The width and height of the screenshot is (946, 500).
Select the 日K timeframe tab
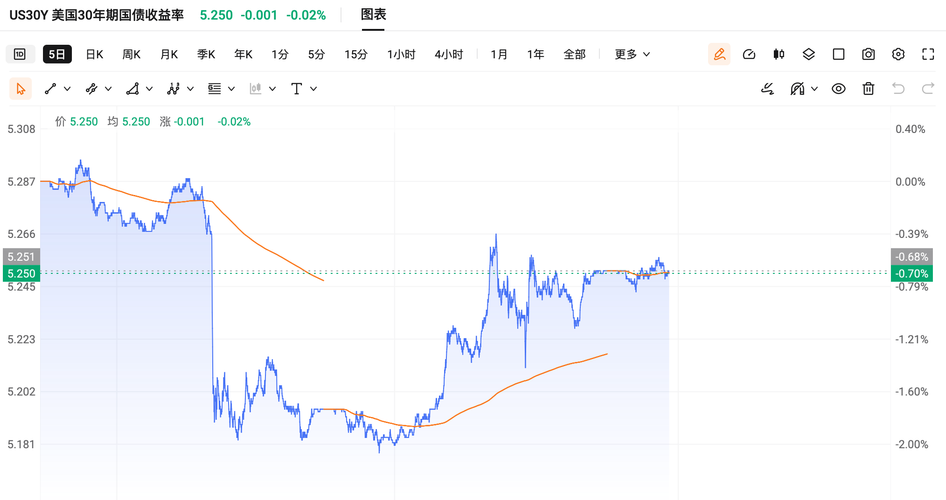pyautogui.click(x=94, y=54)
